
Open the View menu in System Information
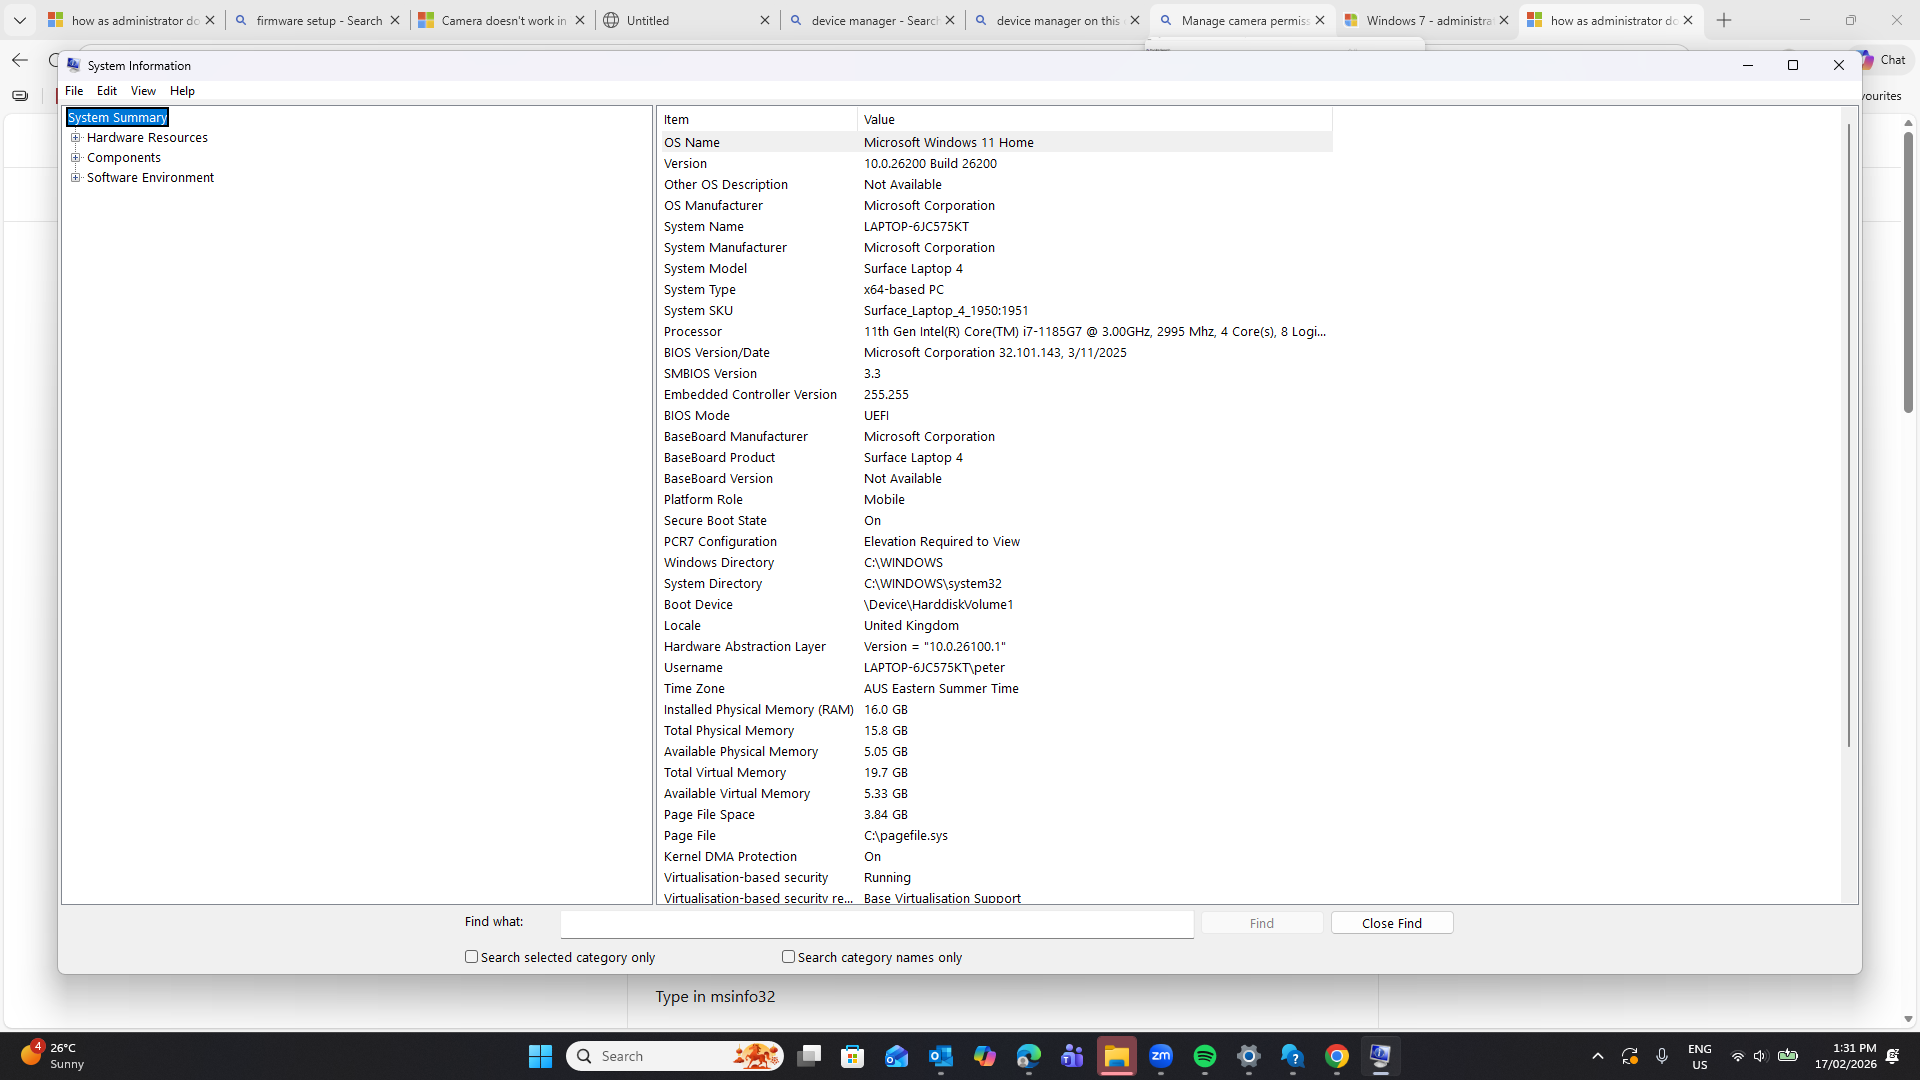(x=142, y=90)
